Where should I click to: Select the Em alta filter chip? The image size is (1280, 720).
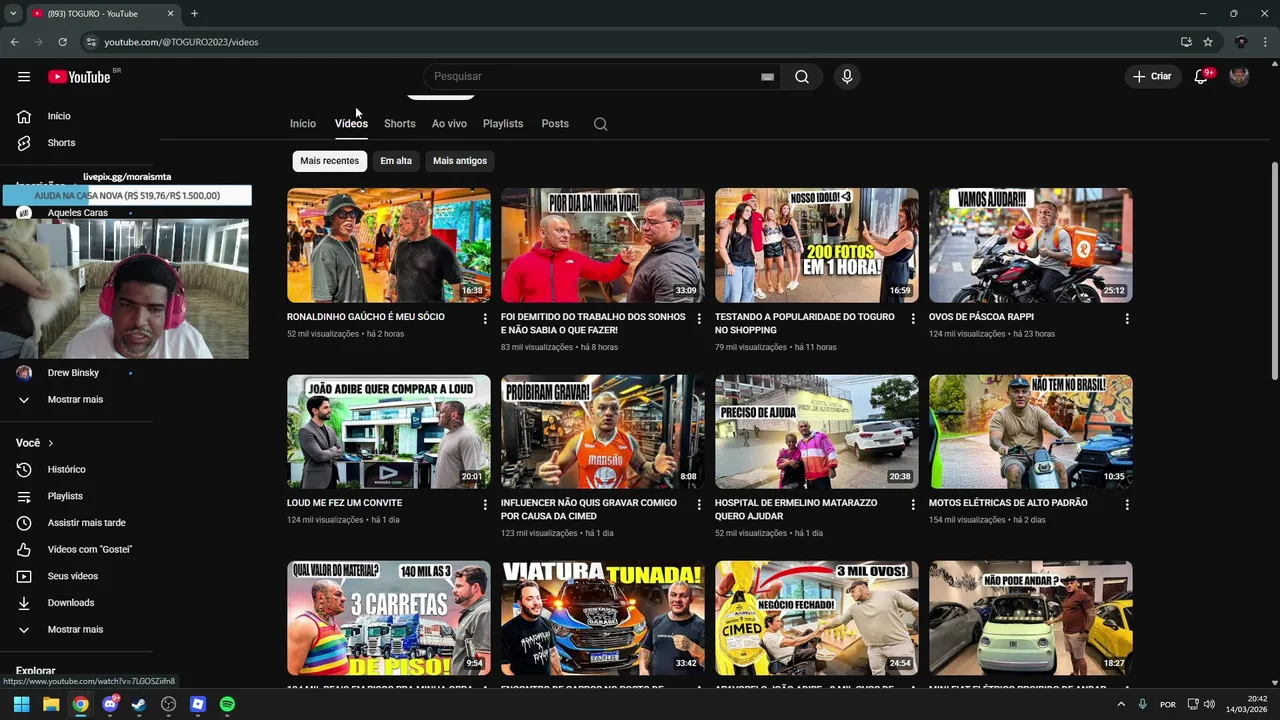tap(396, 161)
